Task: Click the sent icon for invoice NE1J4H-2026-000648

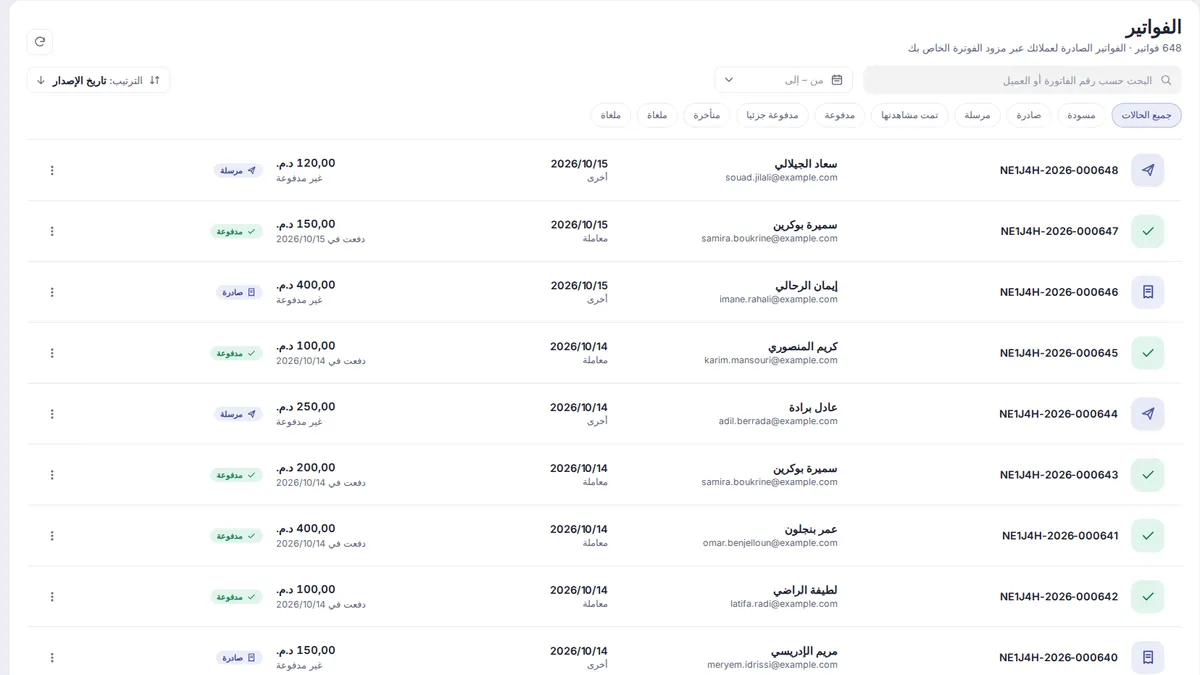Action: (x=1147, y=170)
